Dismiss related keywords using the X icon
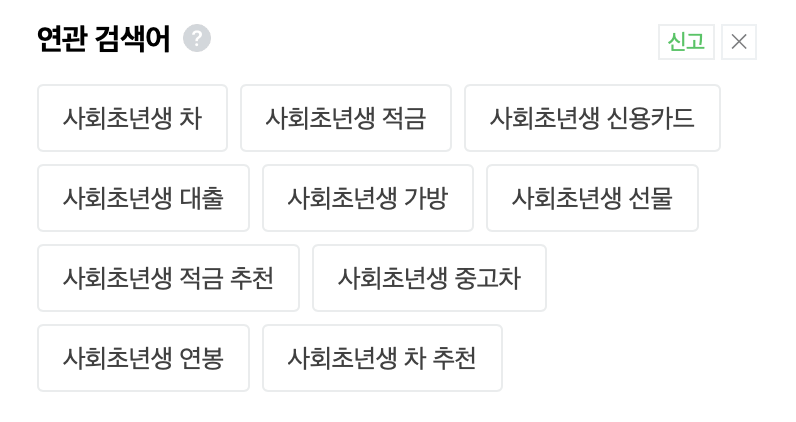Image resolution: width=796 pixels, height=422 pixels. 739,42
